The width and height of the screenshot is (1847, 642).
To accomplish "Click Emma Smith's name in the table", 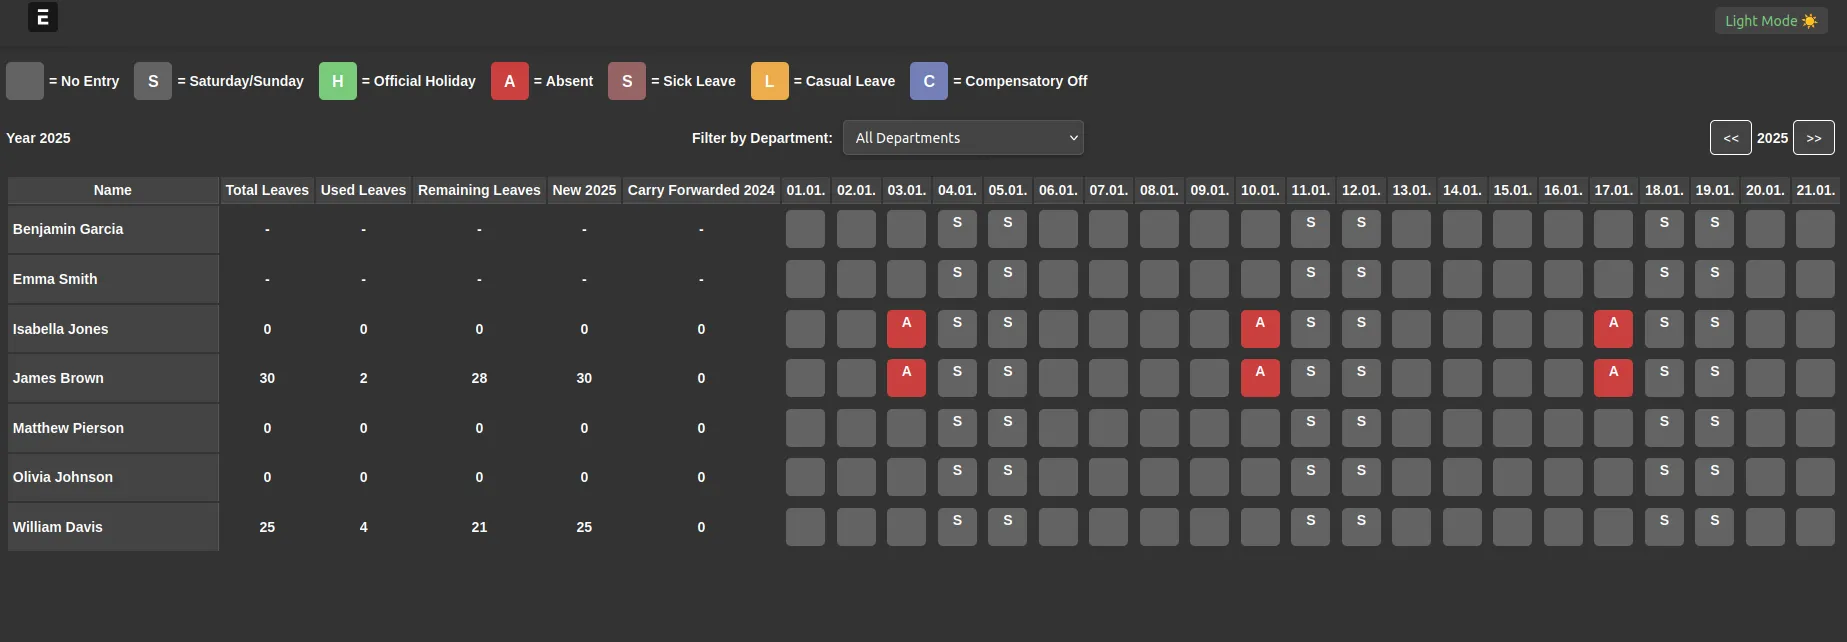I will [55, 279].
